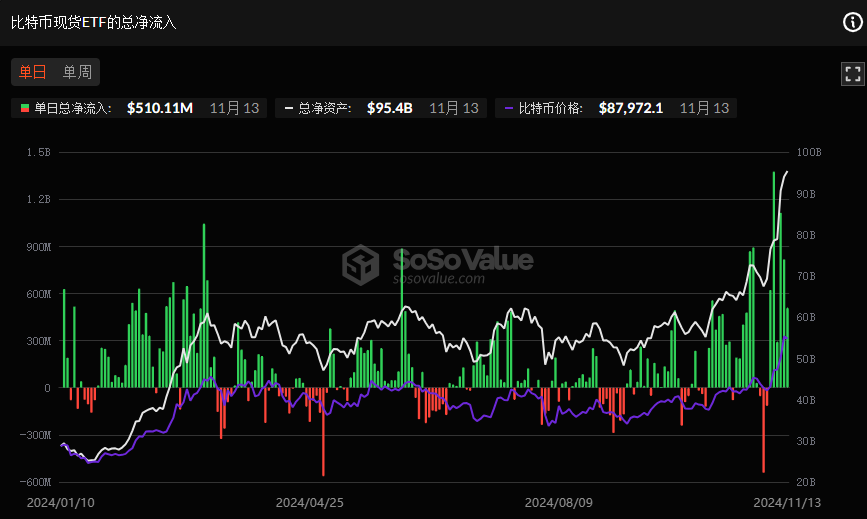Viewport: 867px width, 519px height.
Task: Select the 2024/08/09 date on x-axis
Action: coord(558,501)
